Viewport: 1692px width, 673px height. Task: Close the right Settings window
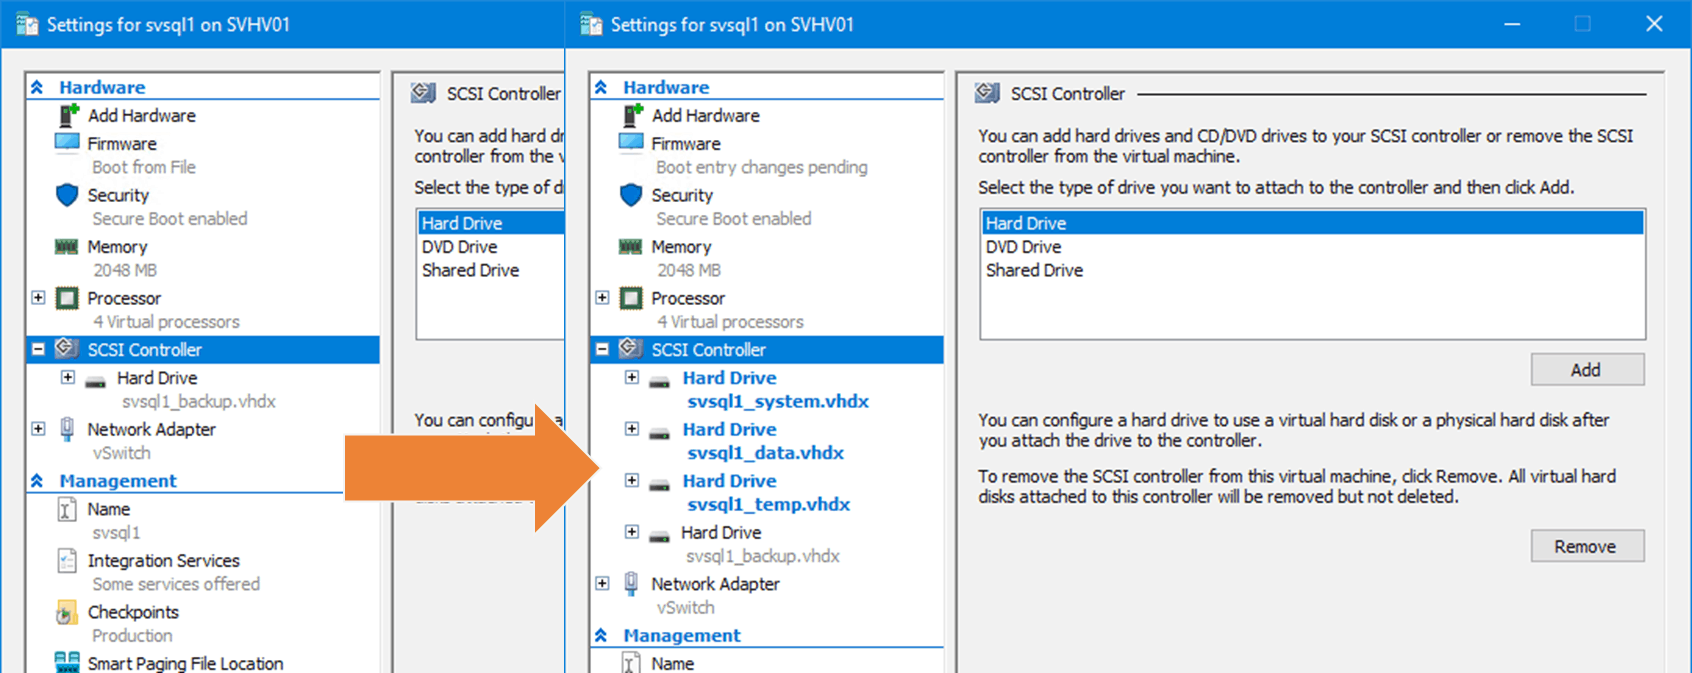pos(1655,24)
